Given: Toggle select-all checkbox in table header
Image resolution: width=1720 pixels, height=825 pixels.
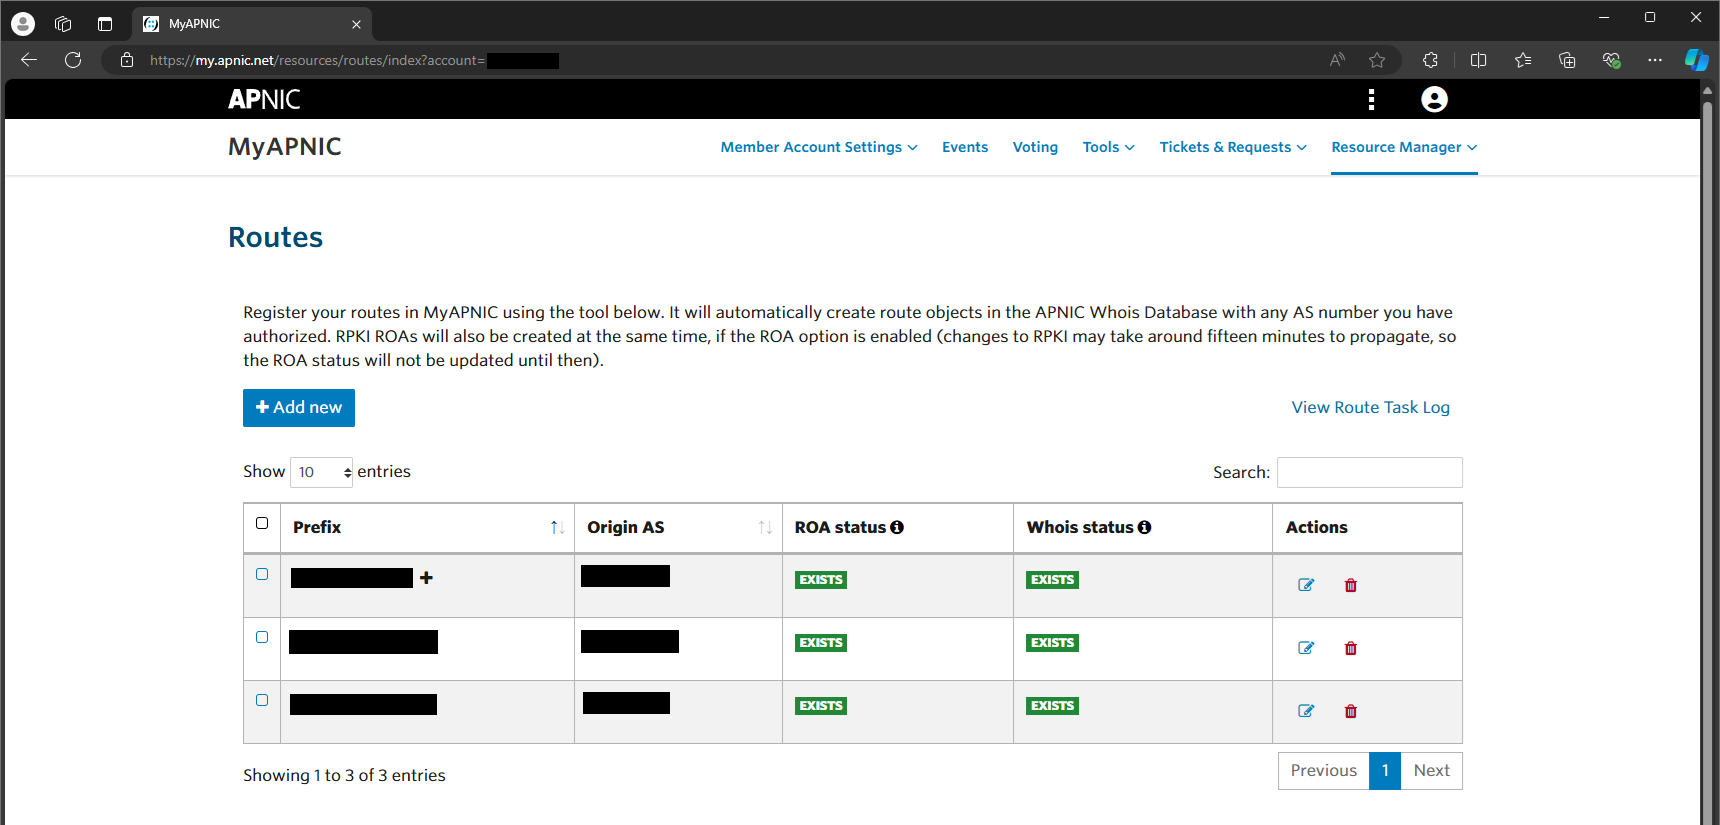Looking at the screenshot, I should click(262, 523).
